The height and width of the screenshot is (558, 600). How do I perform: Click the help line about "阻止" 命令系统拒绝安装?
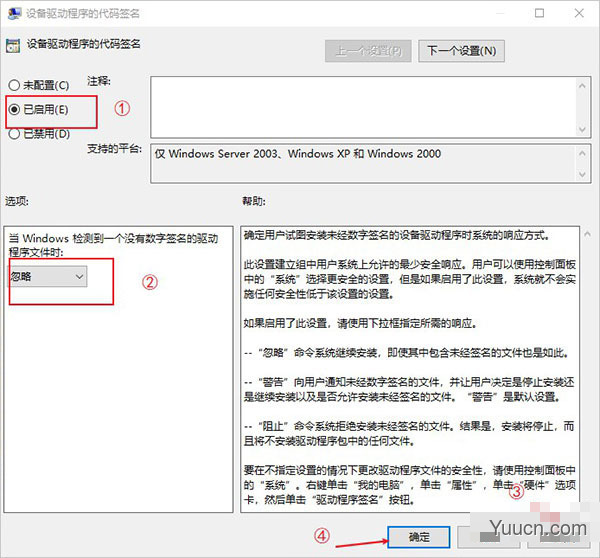click(x=409, y=433)
